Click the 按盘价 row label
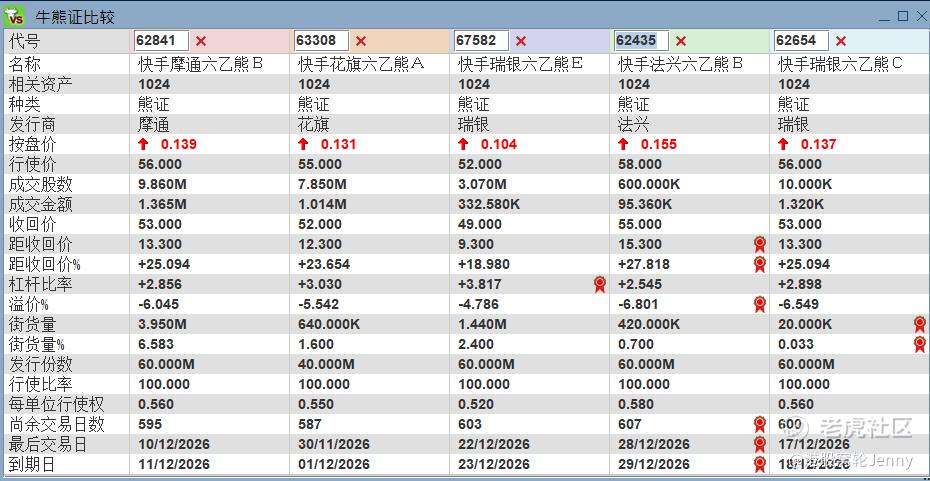This screenshot has width=930, height=481. pyautogui.click(x=32, y=144)
